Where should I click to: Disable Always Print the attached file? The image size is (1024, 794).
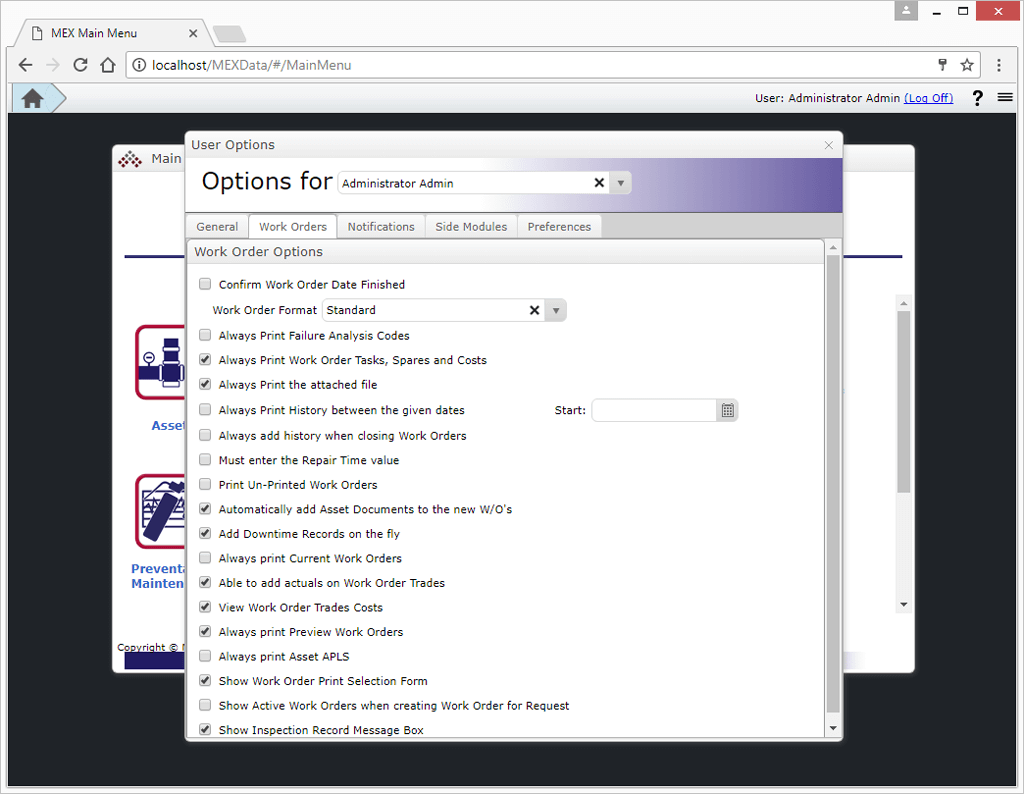[x=205, y=385]
